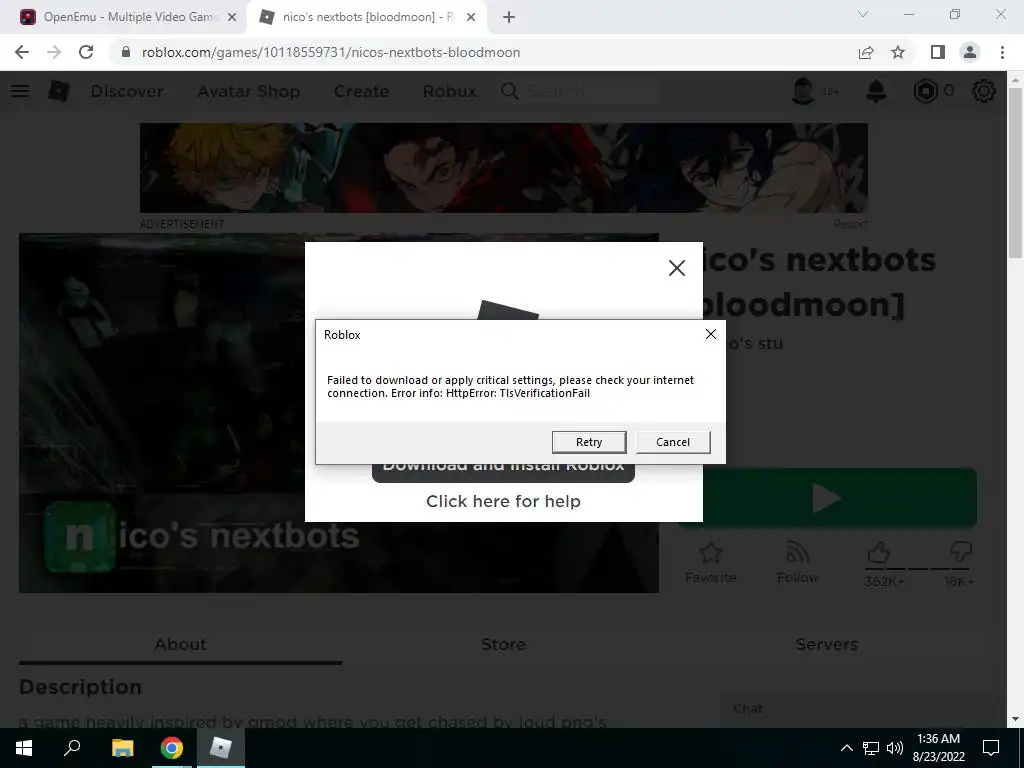Open Discover in Roblox navigation
Viewport: 1024px width, 768px height.
coord(127,91)
